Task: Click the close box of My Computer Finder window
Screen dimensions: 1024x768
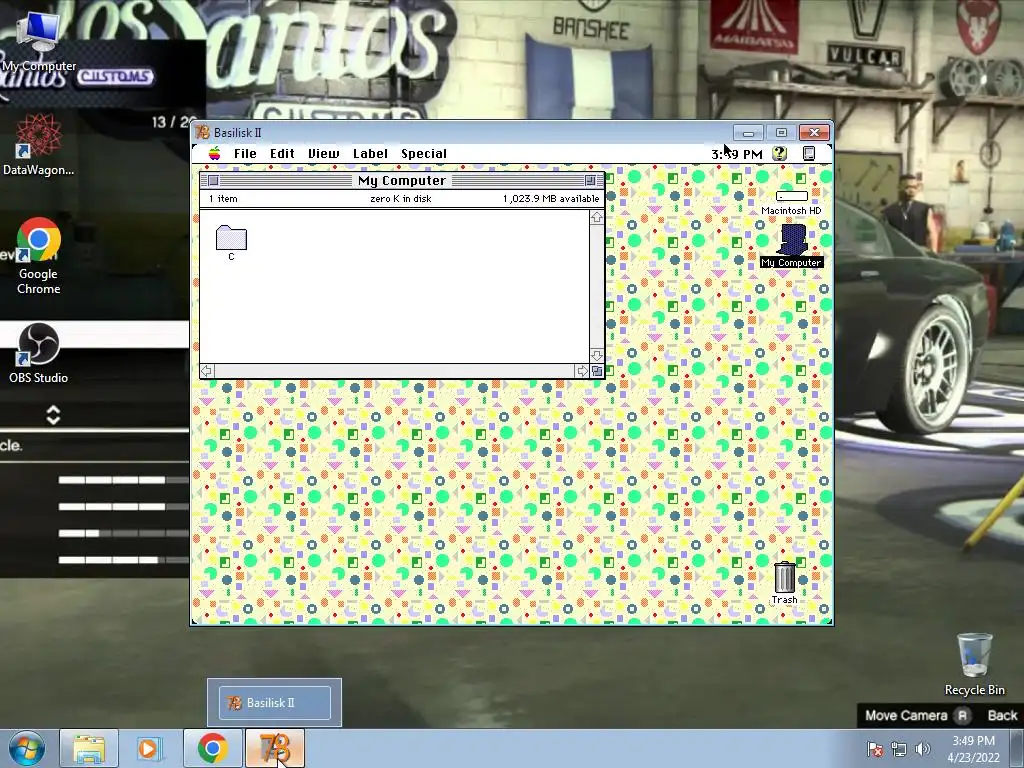Action: (x=213, y=180)
